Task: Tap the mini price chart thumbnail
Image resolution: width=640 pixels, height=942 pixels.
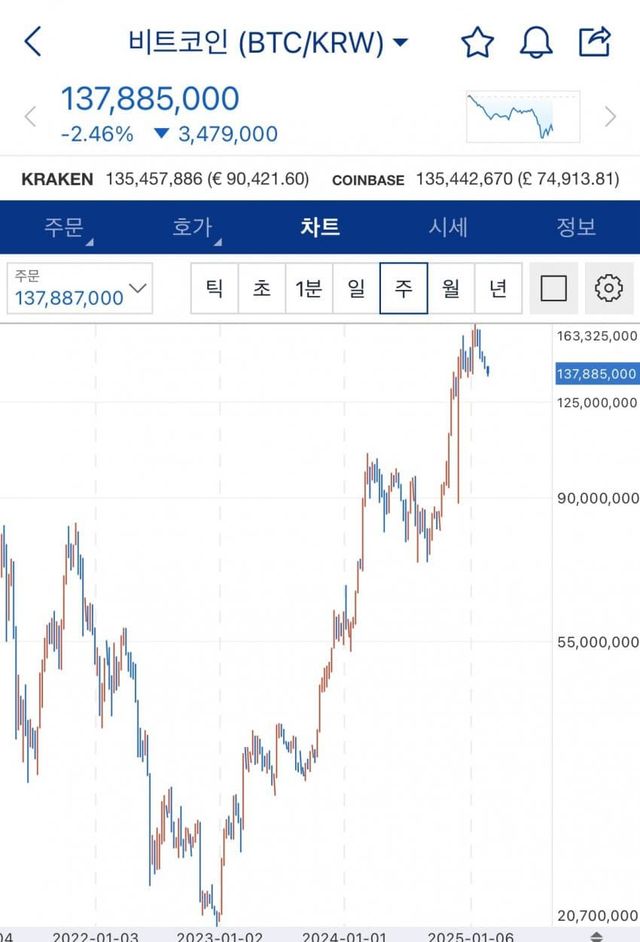Action: point(522,116)
